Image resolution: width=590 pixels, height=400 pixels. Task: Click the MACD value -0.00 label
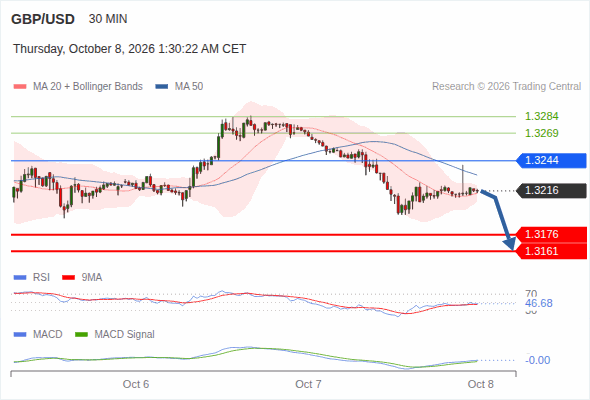[538, 360]
